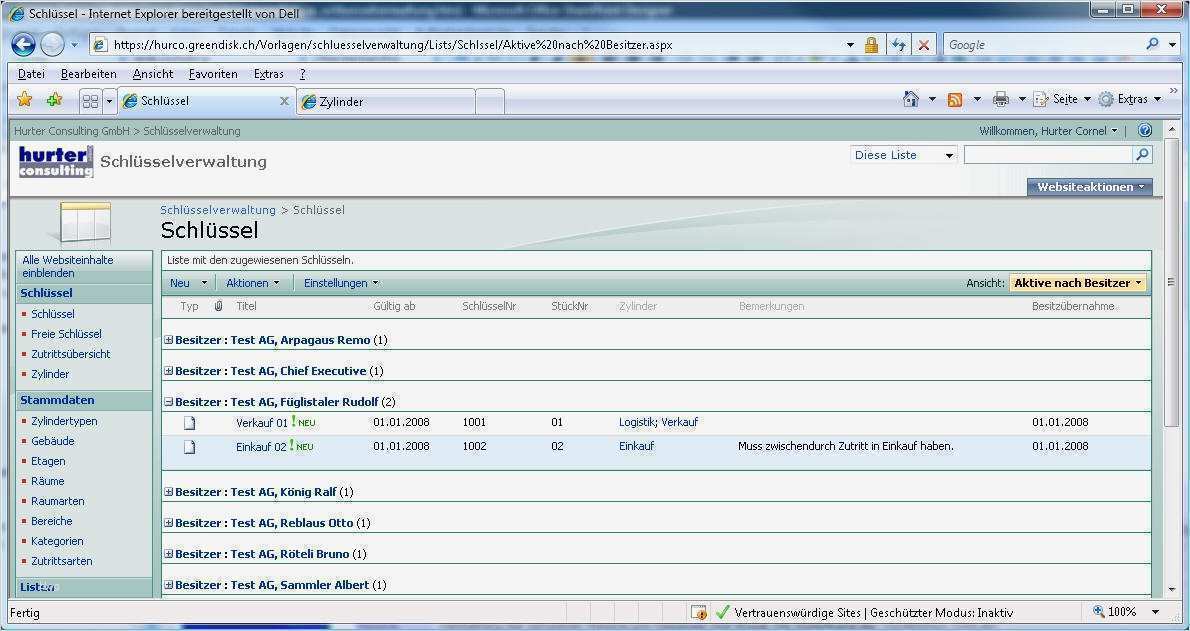Open the Aktive nach Besitzer view selector

tap(1078, 283)
